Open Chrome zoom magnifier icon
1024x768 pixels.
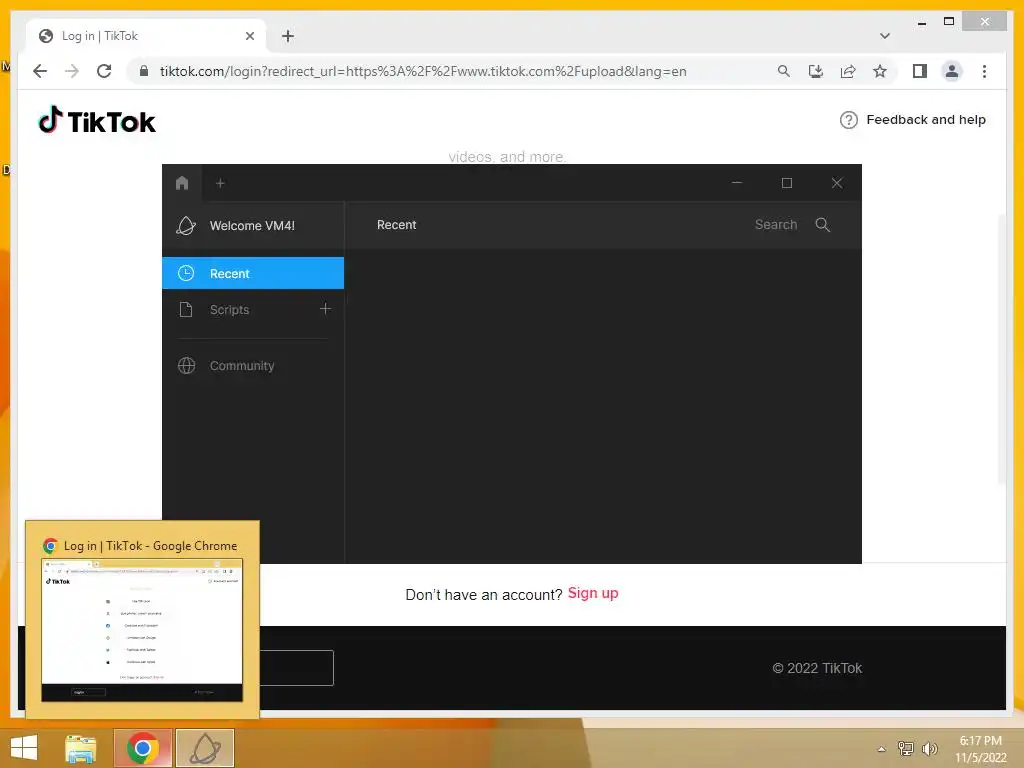784,71
